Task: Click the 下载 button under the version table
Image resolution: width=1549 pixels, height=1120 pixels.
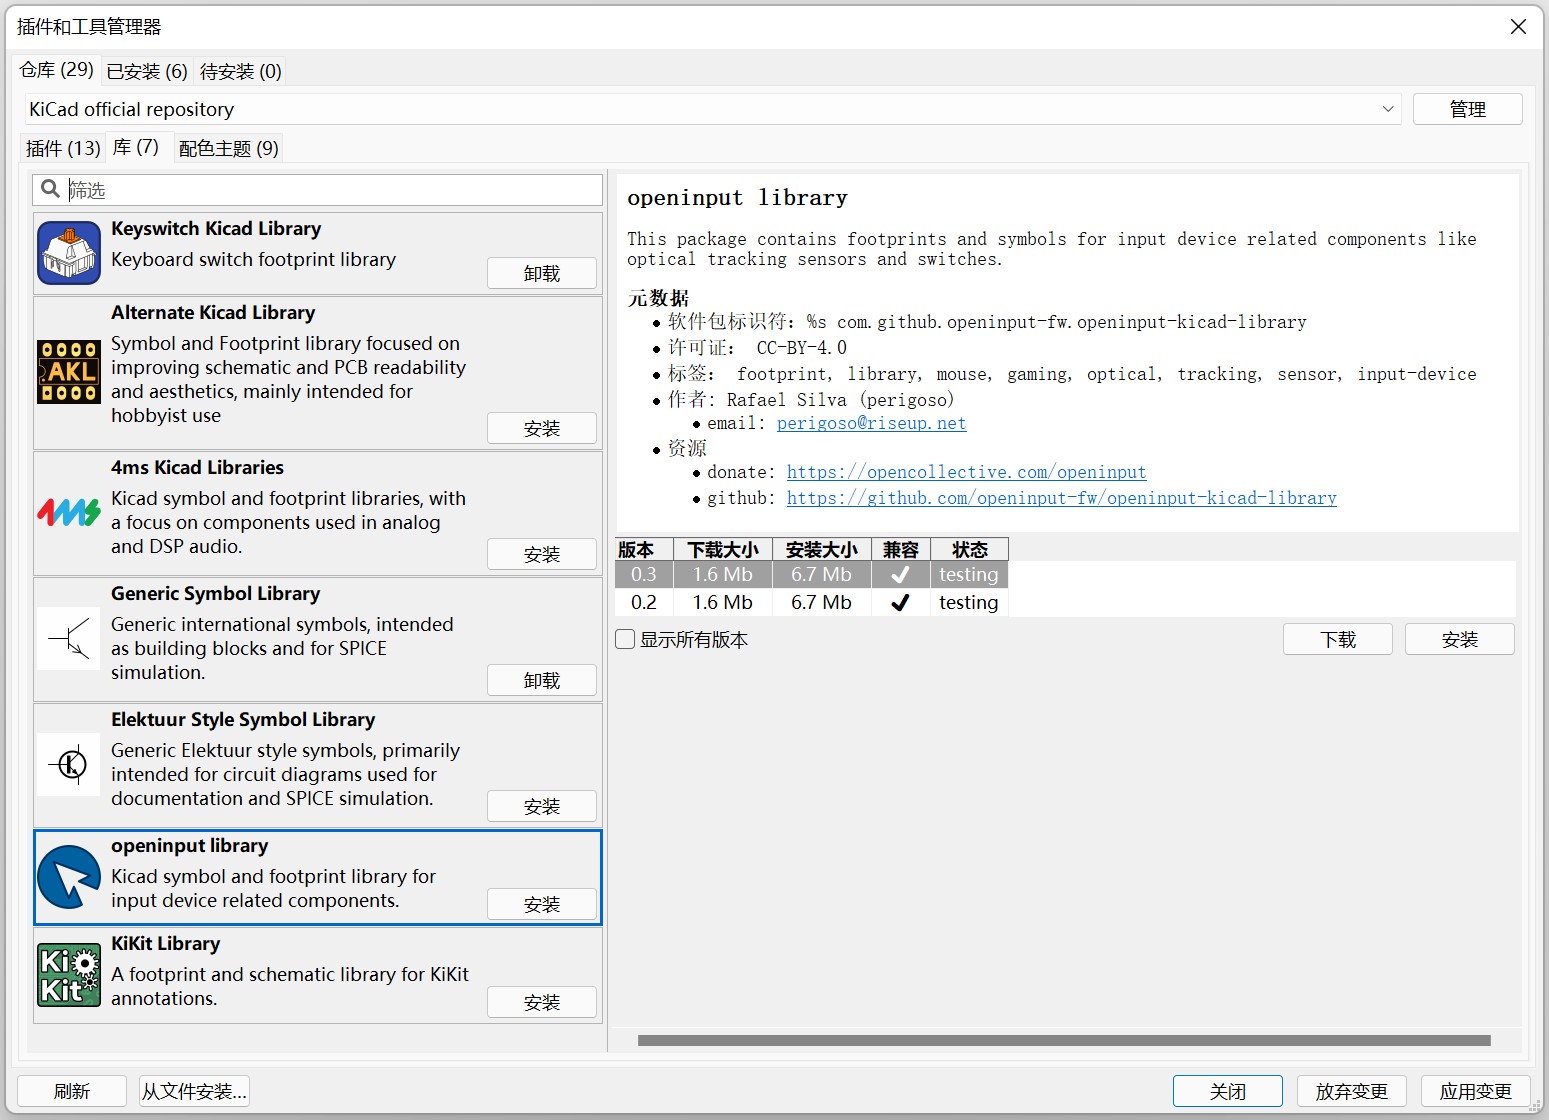Action: pos(1338,639)
